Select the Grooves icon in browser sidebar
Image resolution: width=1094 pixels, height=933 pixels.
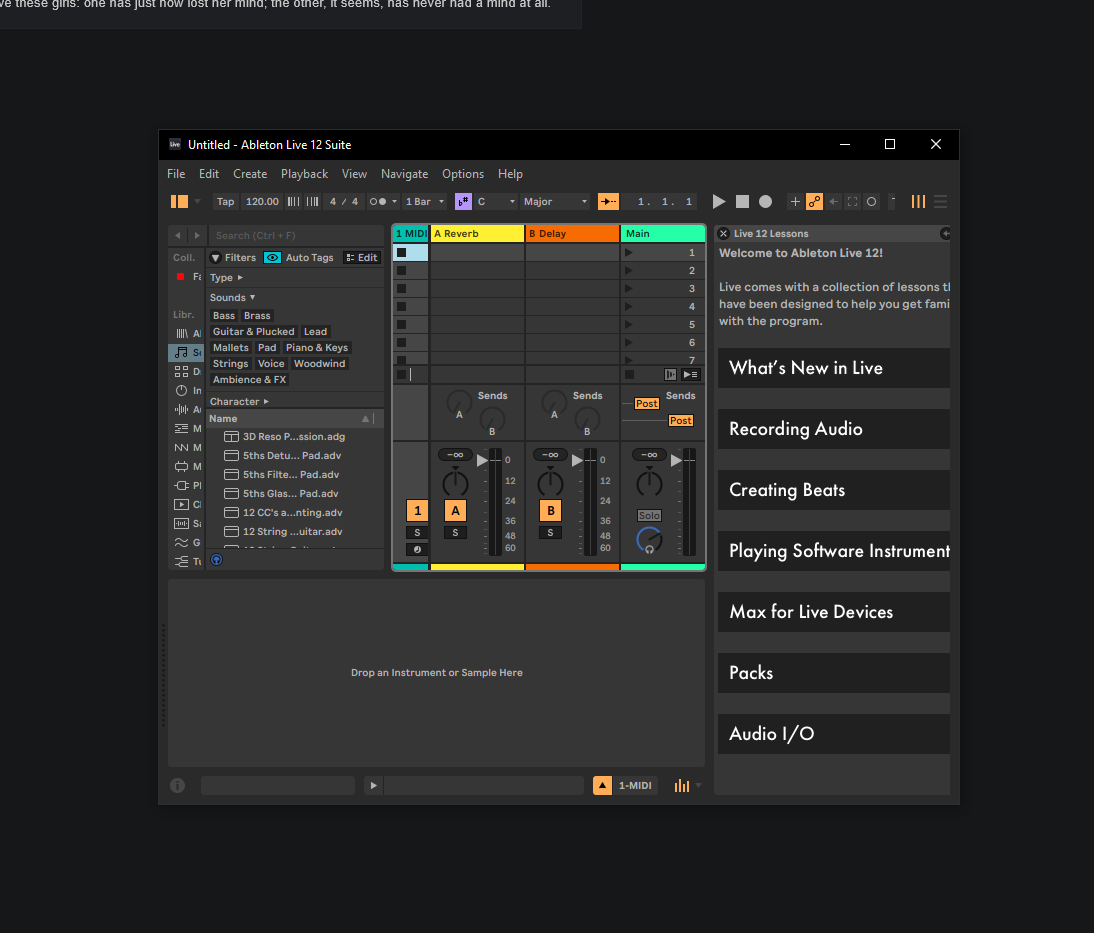point(181,542)
